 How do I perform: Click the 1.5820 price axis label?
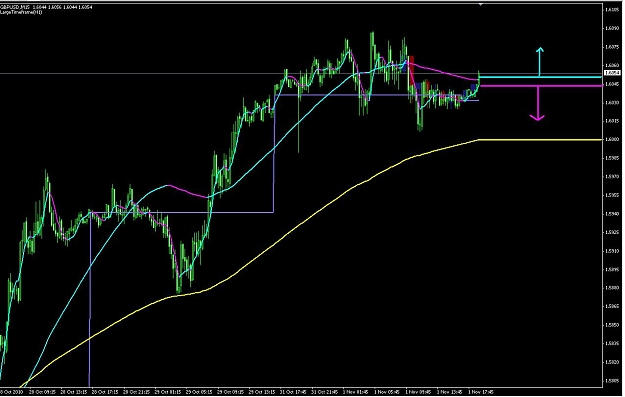click(612, 362)
